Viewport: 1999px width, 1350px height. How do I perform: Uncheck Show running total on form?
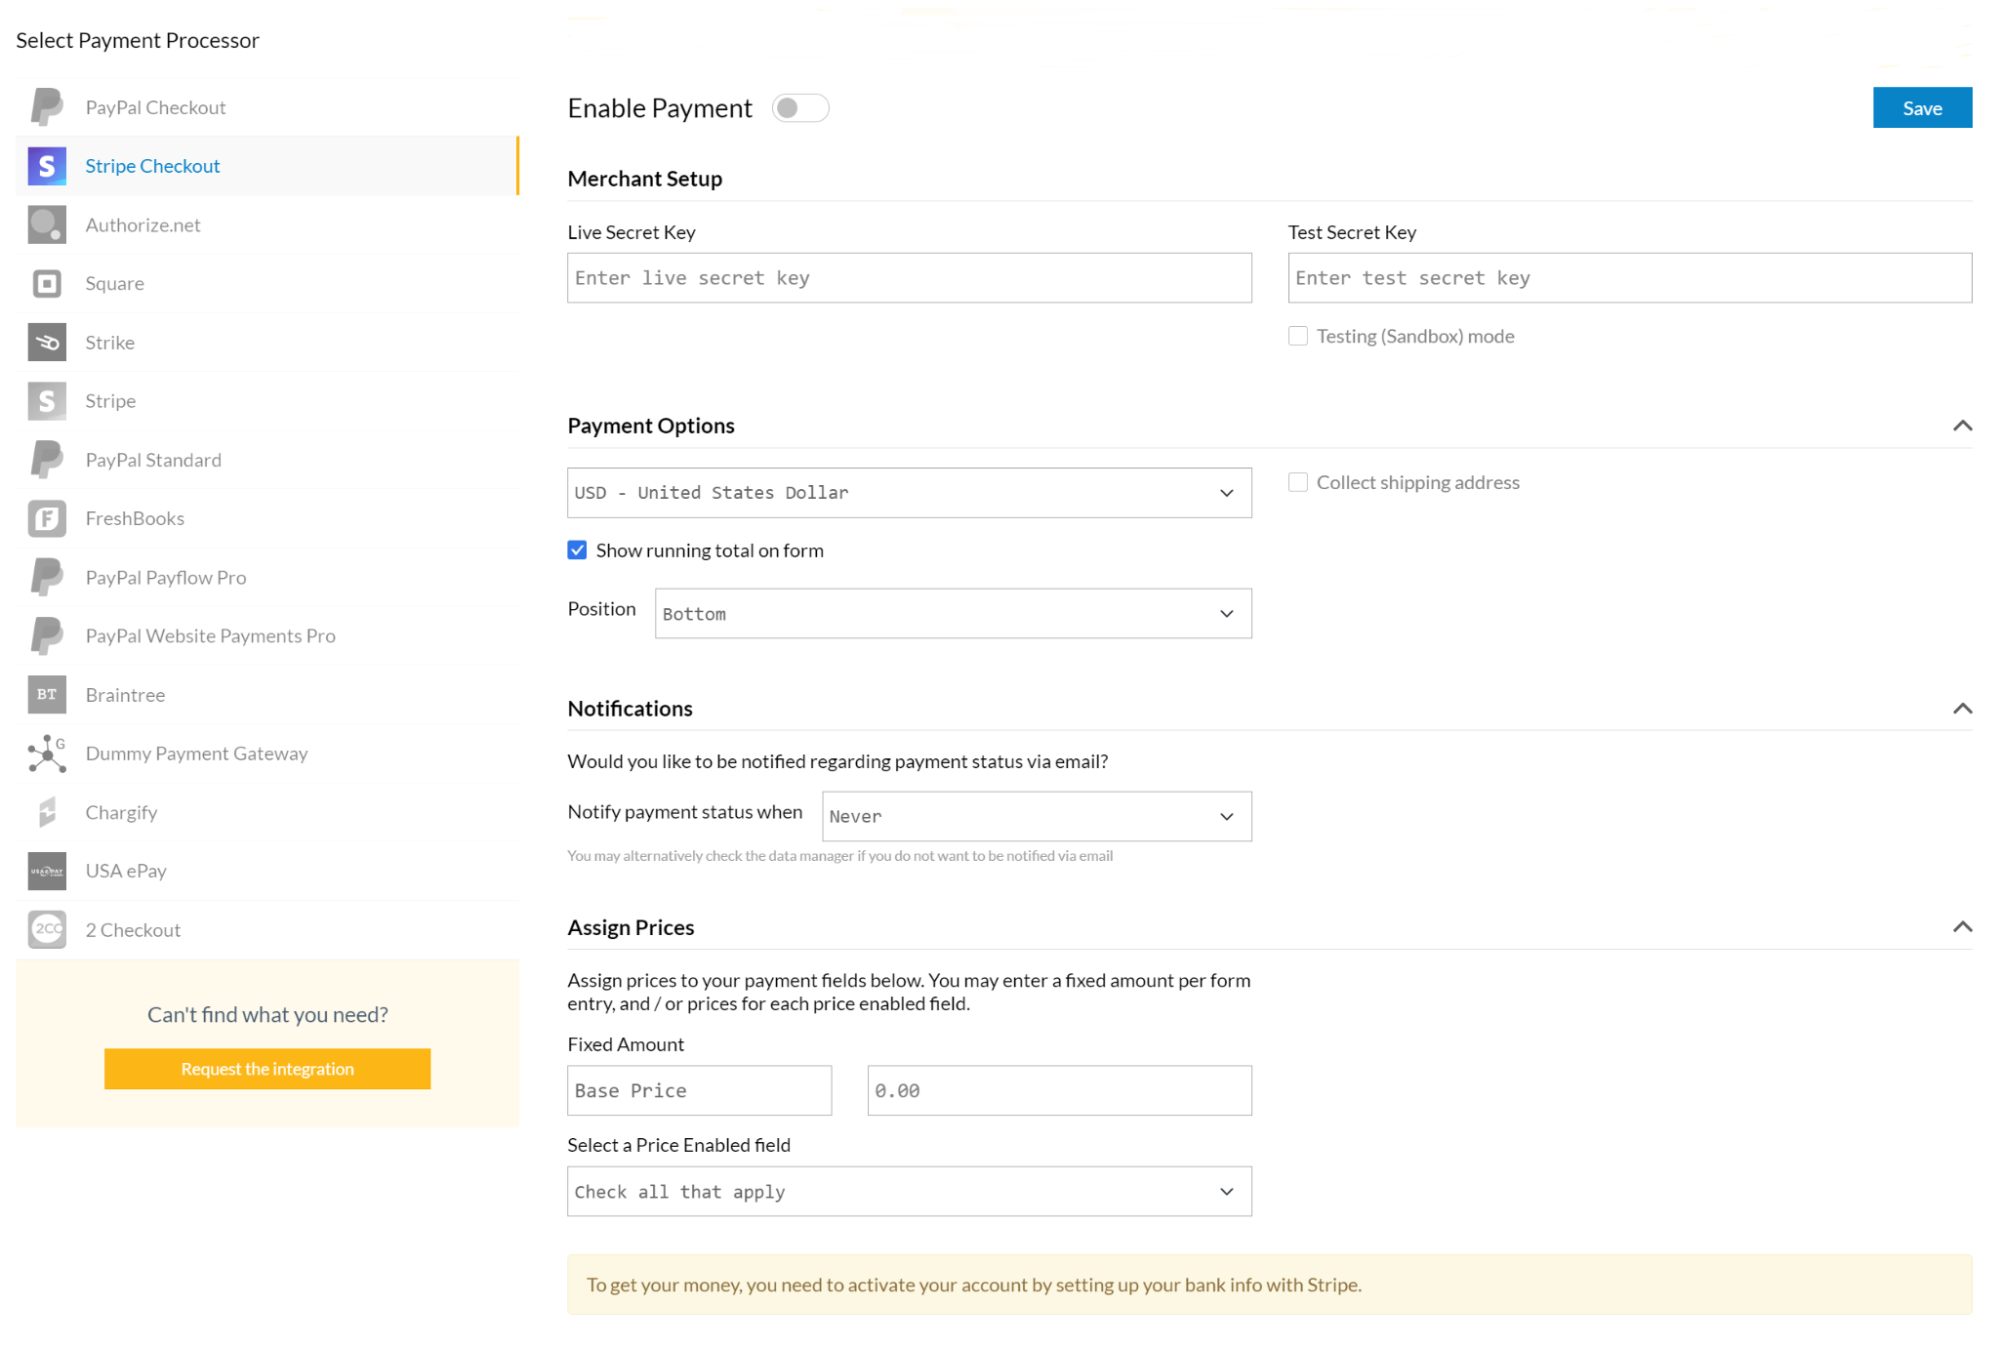pos(577,548)
